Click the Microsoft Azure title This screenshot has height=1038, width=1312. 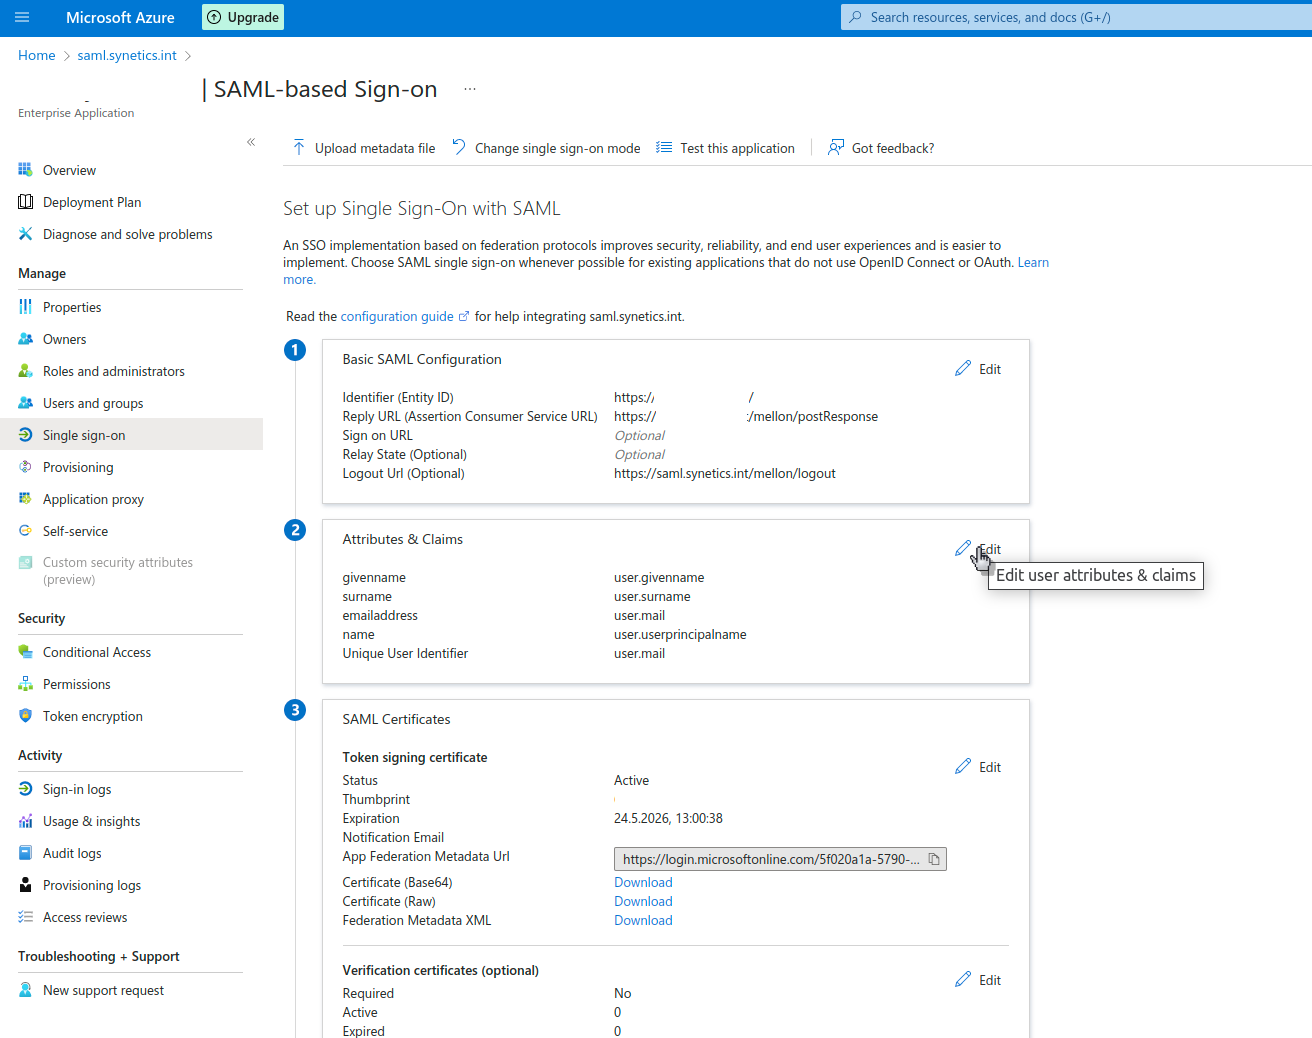coord(120,17)
